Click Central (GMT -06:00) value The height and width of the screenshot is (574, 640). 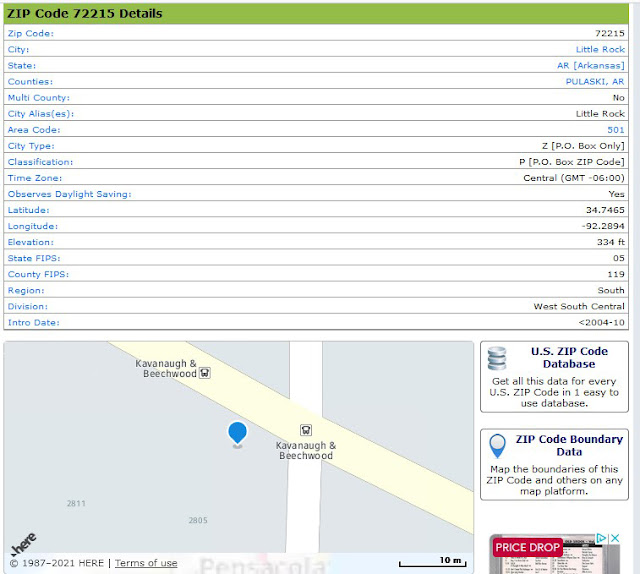click(x=574, y=178)
